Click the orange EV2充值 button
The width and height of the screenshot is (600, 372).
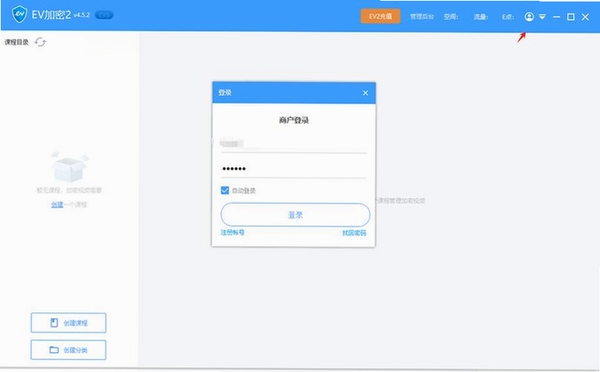(380, 16)
